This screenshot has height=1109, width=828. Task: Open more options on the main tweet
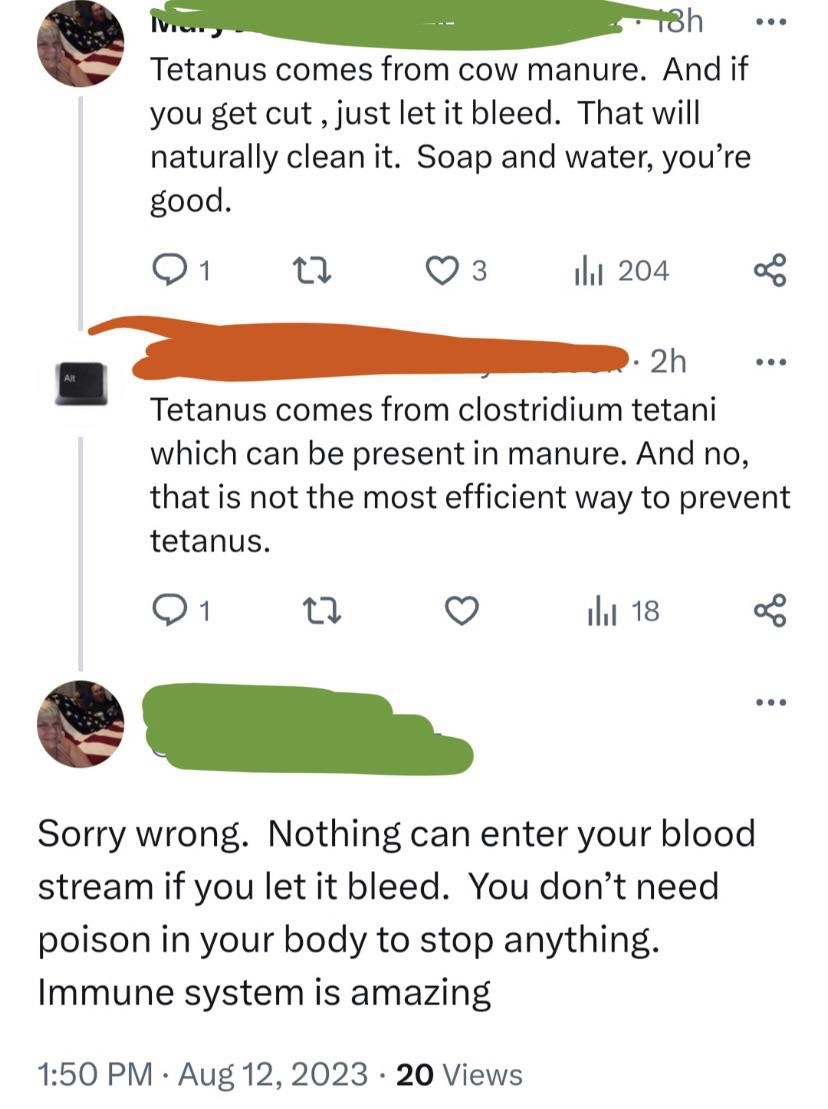pyautogui.click(x=770, y=703)
